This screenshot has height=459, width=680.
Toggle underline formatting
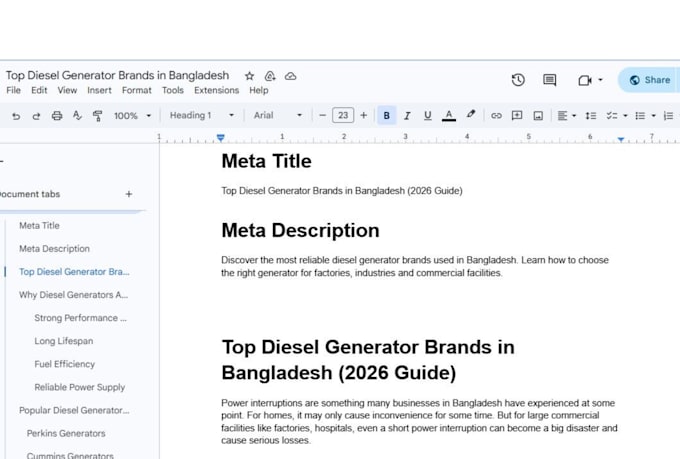[428, 115]
